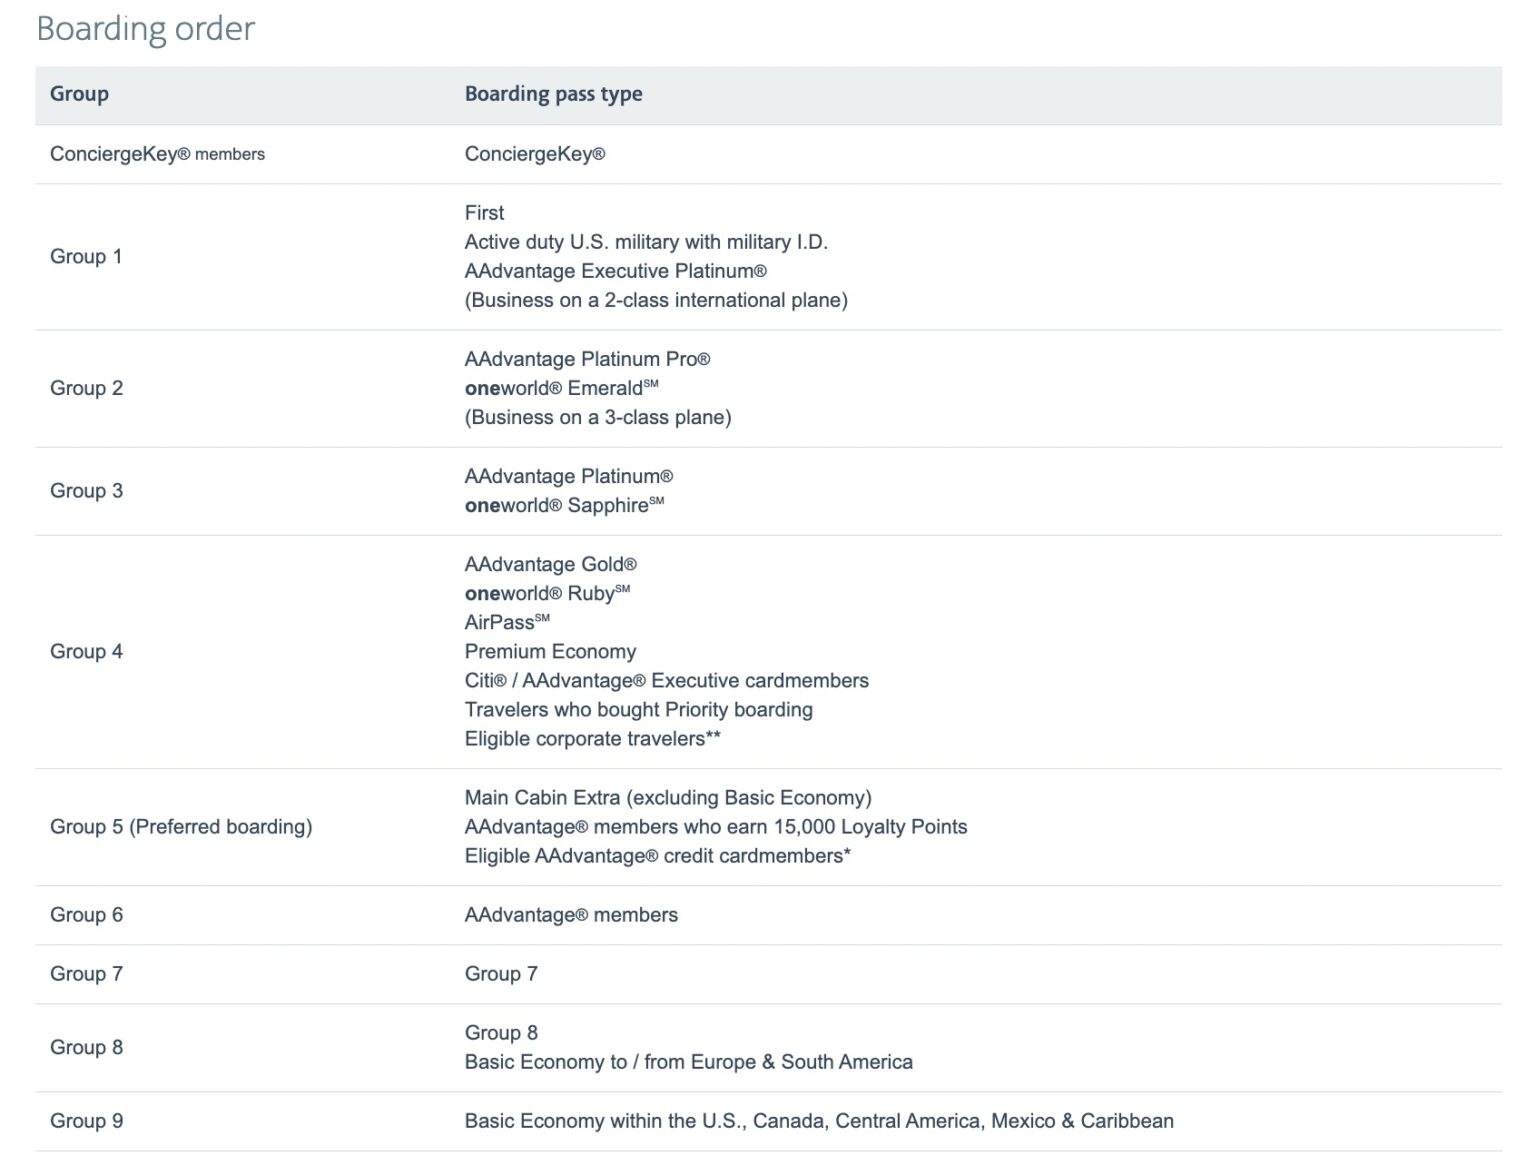
Task: Click "Basic Economy to / from Europe & South America"
Action: point(688,1061)
